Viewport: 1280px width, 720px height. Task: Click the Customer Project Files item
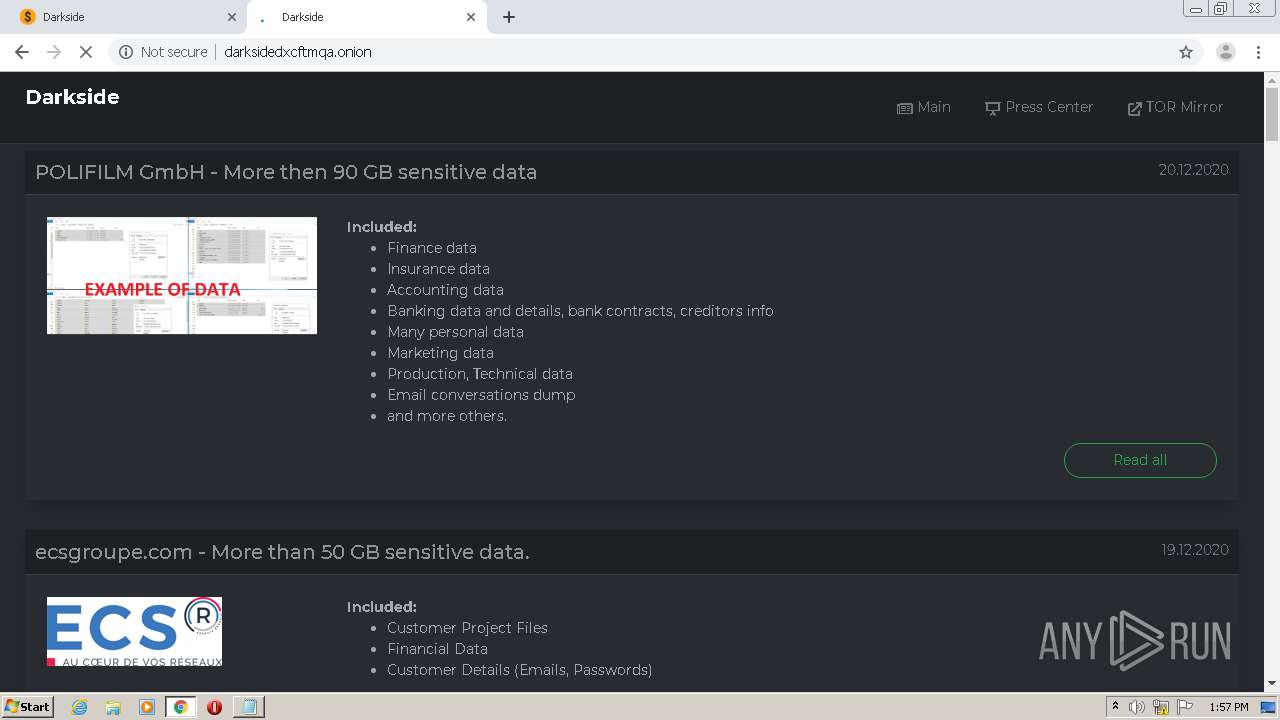[x=467, y=628]
